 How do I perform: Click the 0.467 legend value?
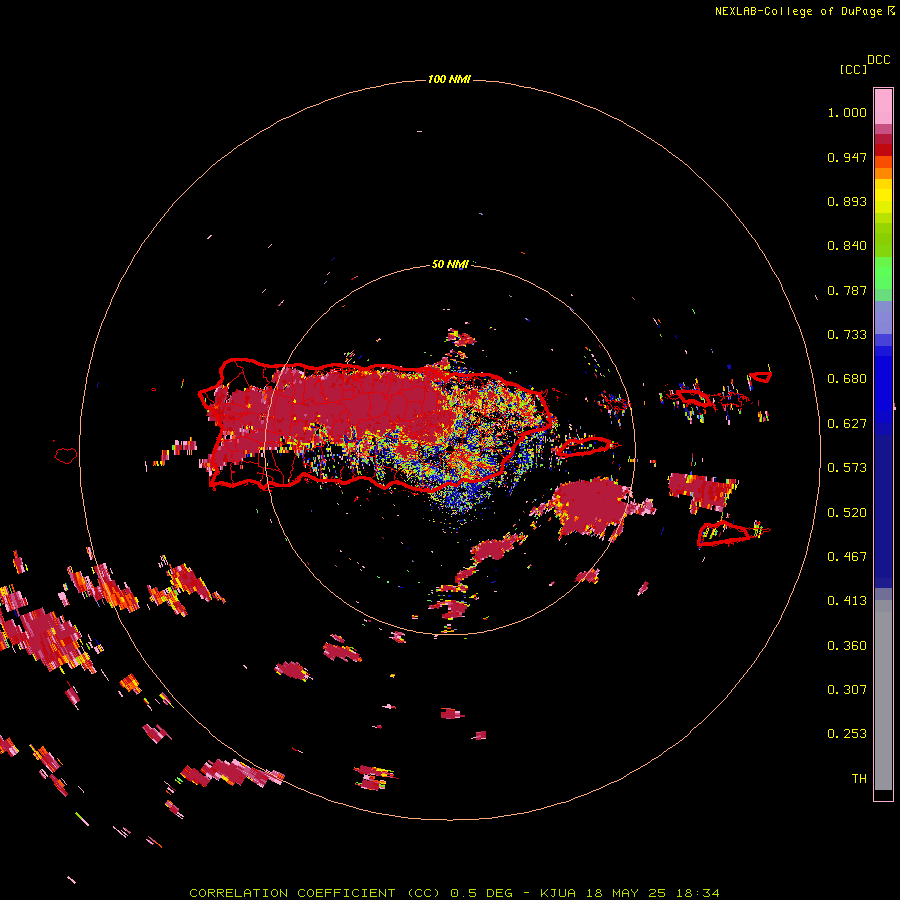847,557
